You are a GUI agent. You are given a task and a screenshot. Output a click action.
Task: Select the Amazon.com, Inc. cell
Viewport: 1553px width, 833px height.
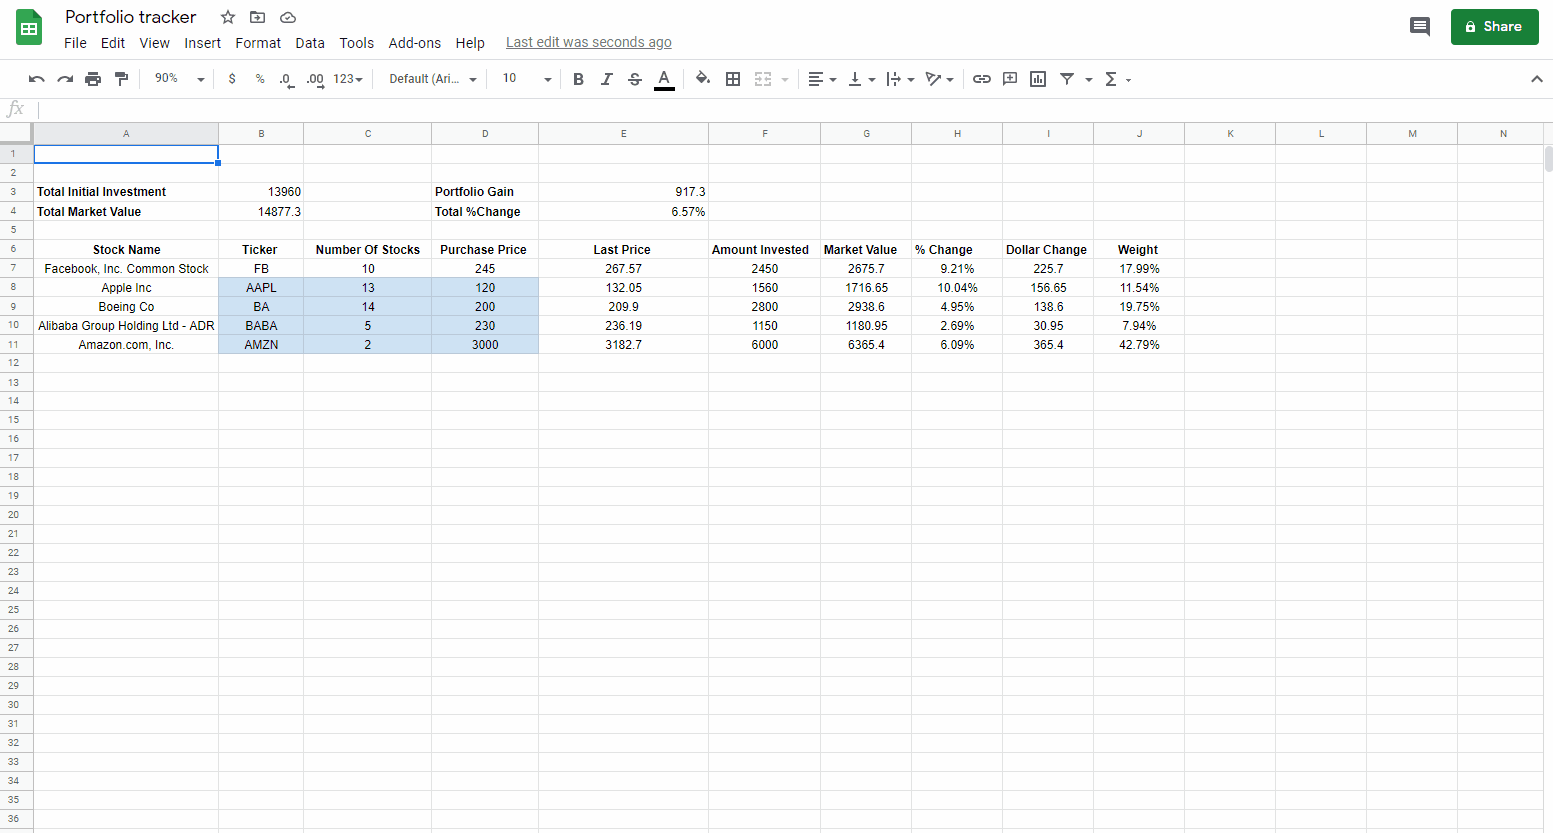126,345
